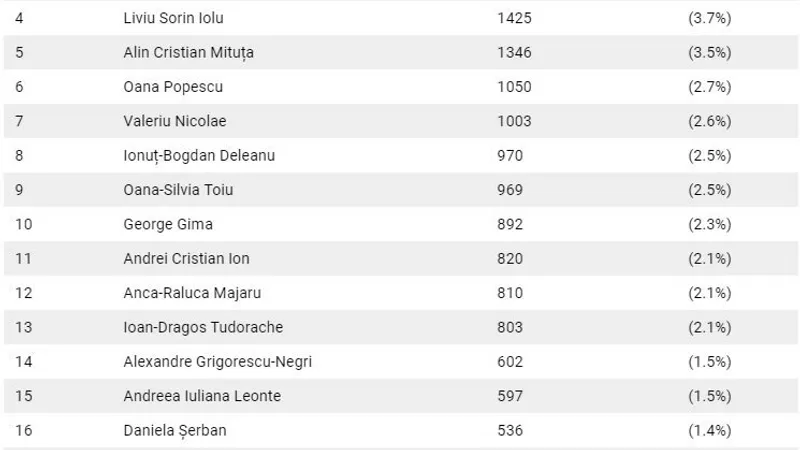This screenshot has height=450, width=800.
Task: Click the vote count 536
Action: pyautogui.click(x=510, y=431)
